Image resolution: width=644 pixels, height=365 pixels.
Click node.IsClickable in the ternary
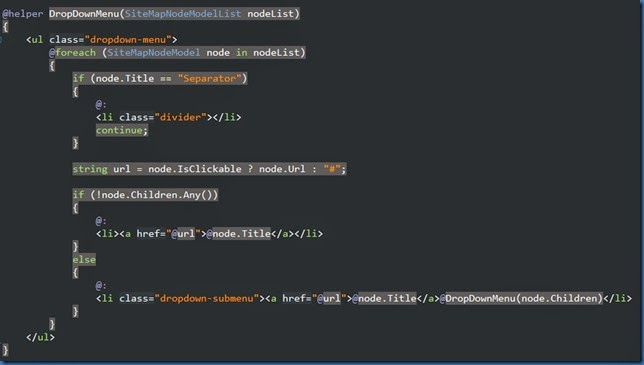click(195, 169)
